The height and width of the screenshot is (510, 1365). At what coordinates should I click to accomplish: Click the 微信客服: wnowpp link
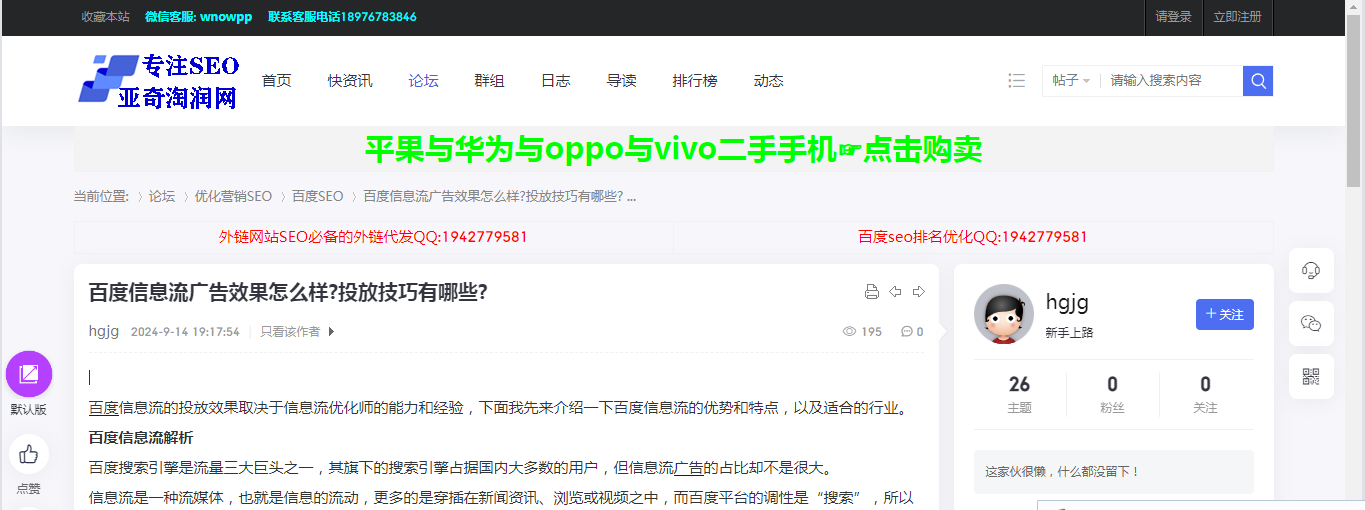(x=199, y=17)
